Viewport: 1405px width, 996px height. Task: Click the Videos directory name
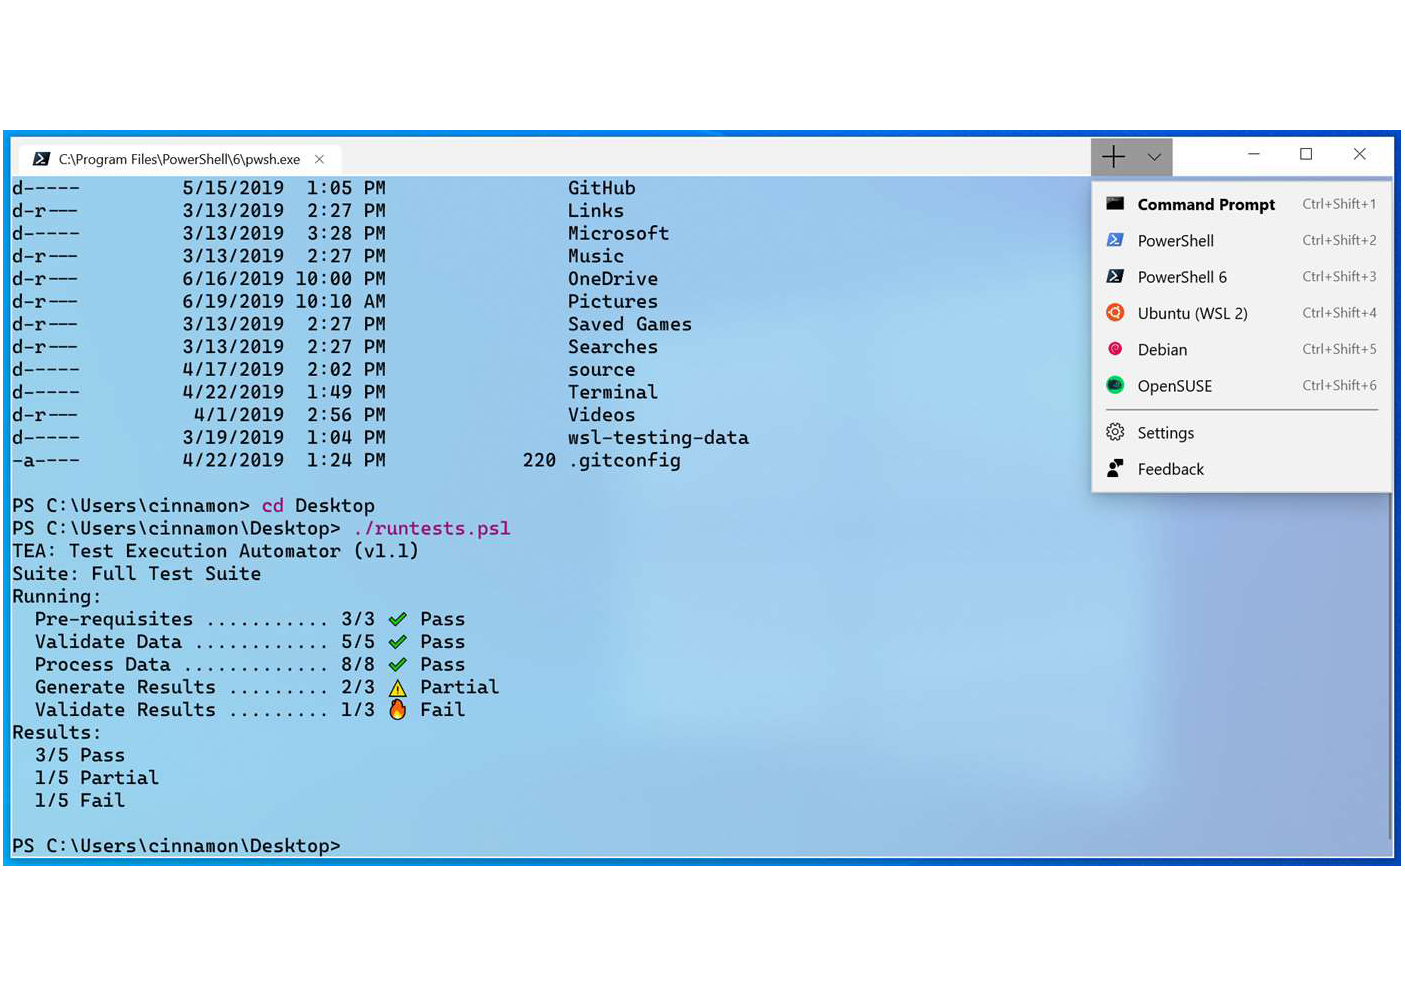(601, 415)
